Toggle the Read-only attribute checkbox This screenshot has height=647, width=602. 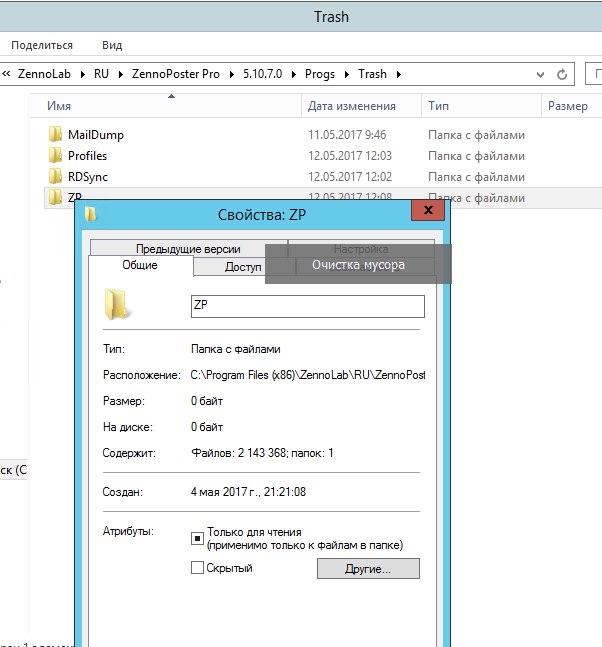pos(197,538)
